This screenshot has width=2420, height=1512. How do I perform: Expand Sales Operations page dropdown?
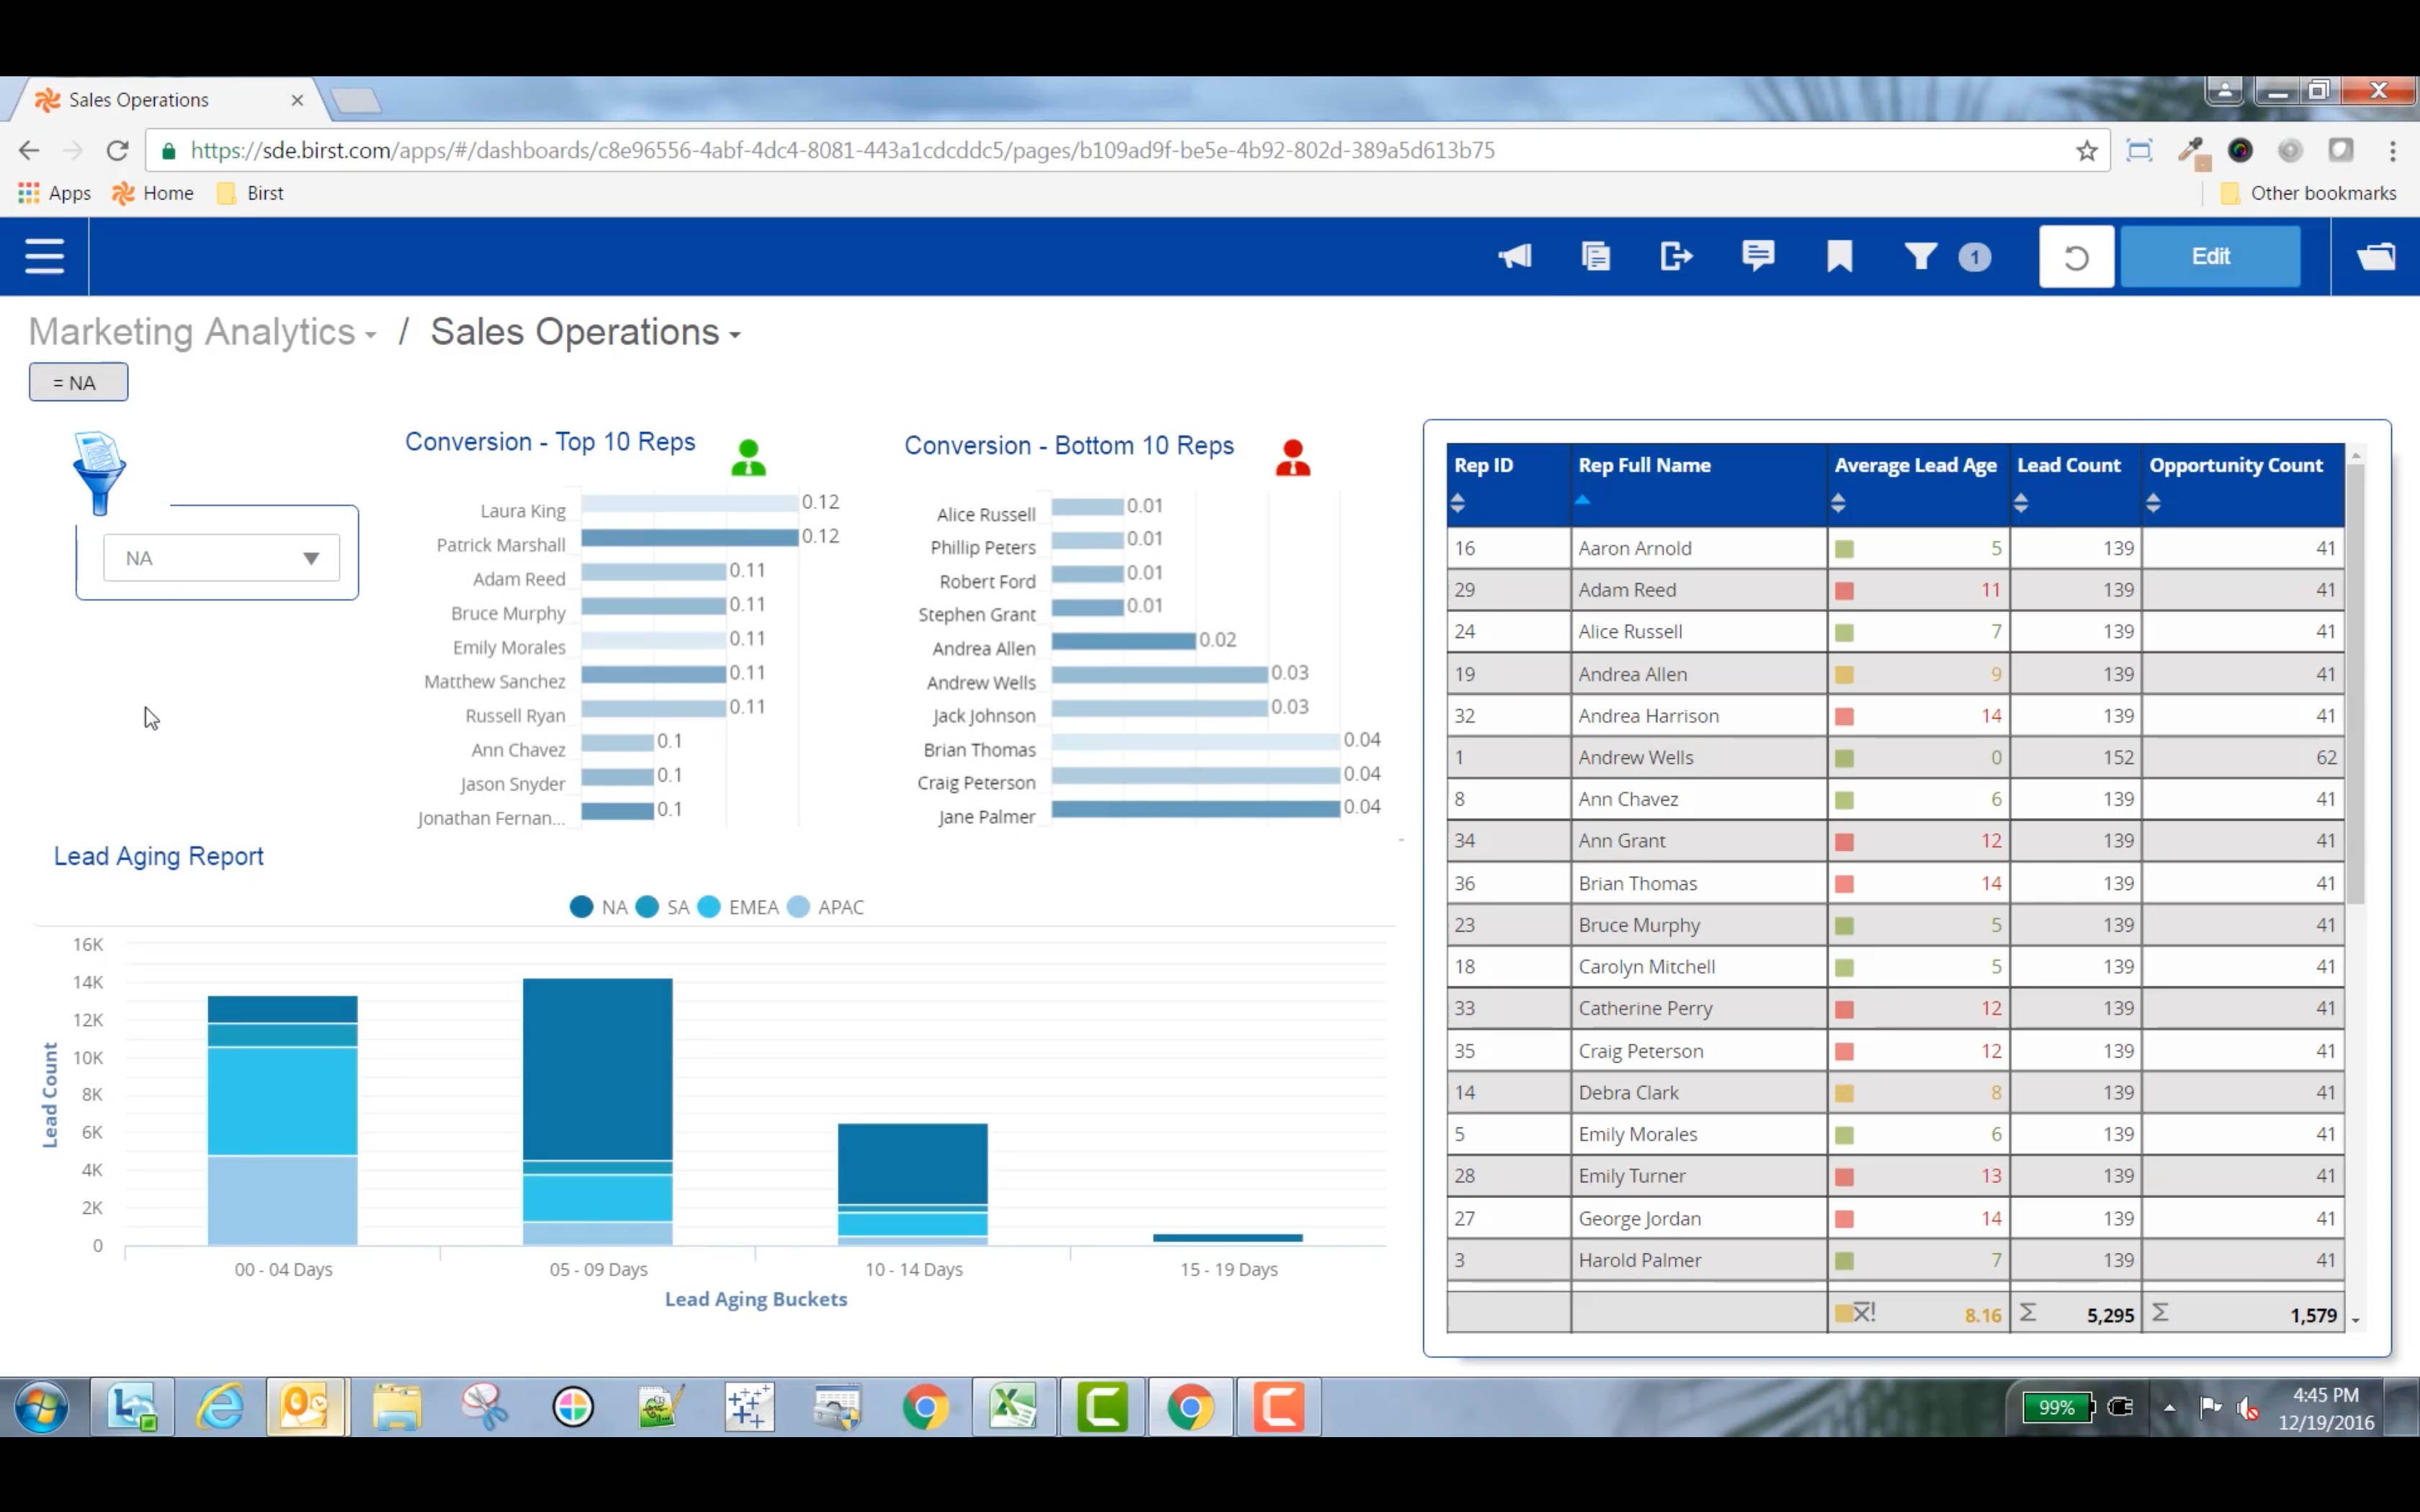pos(735,335)
